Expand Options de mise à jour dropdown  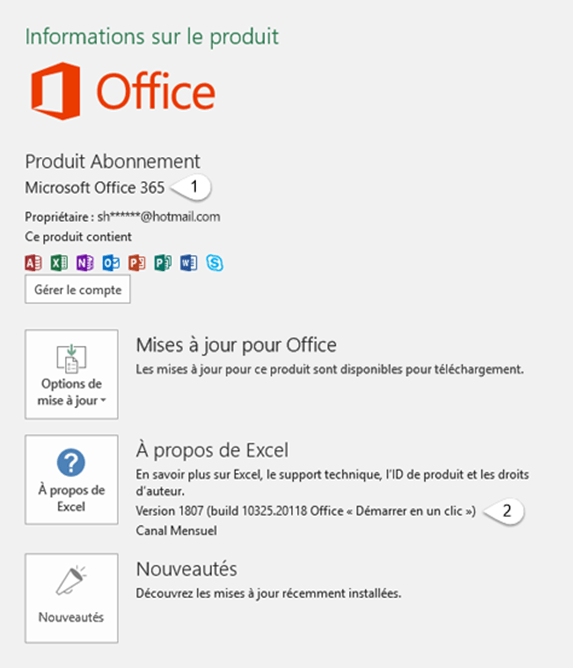(72, 374)
